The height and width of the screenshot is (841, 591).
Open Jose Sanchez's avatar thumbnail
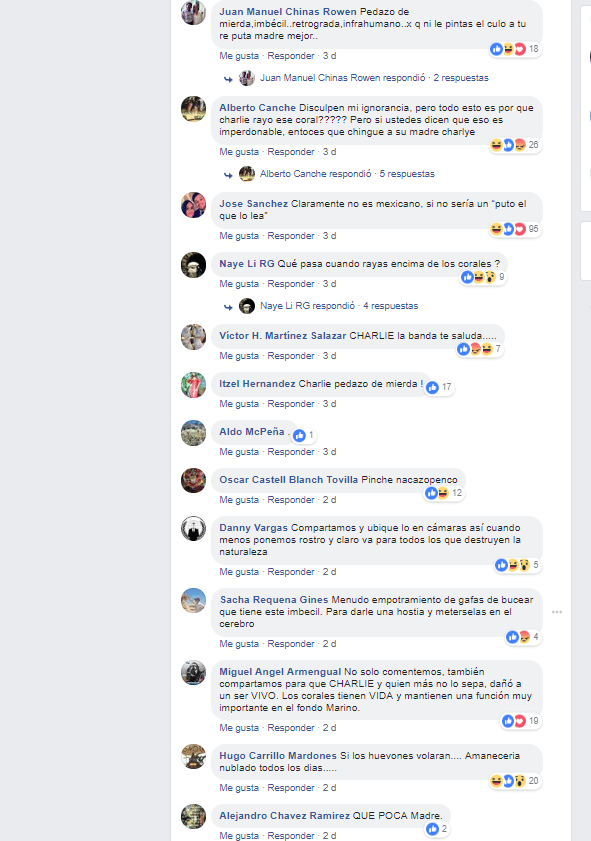[x=193, y=205]
